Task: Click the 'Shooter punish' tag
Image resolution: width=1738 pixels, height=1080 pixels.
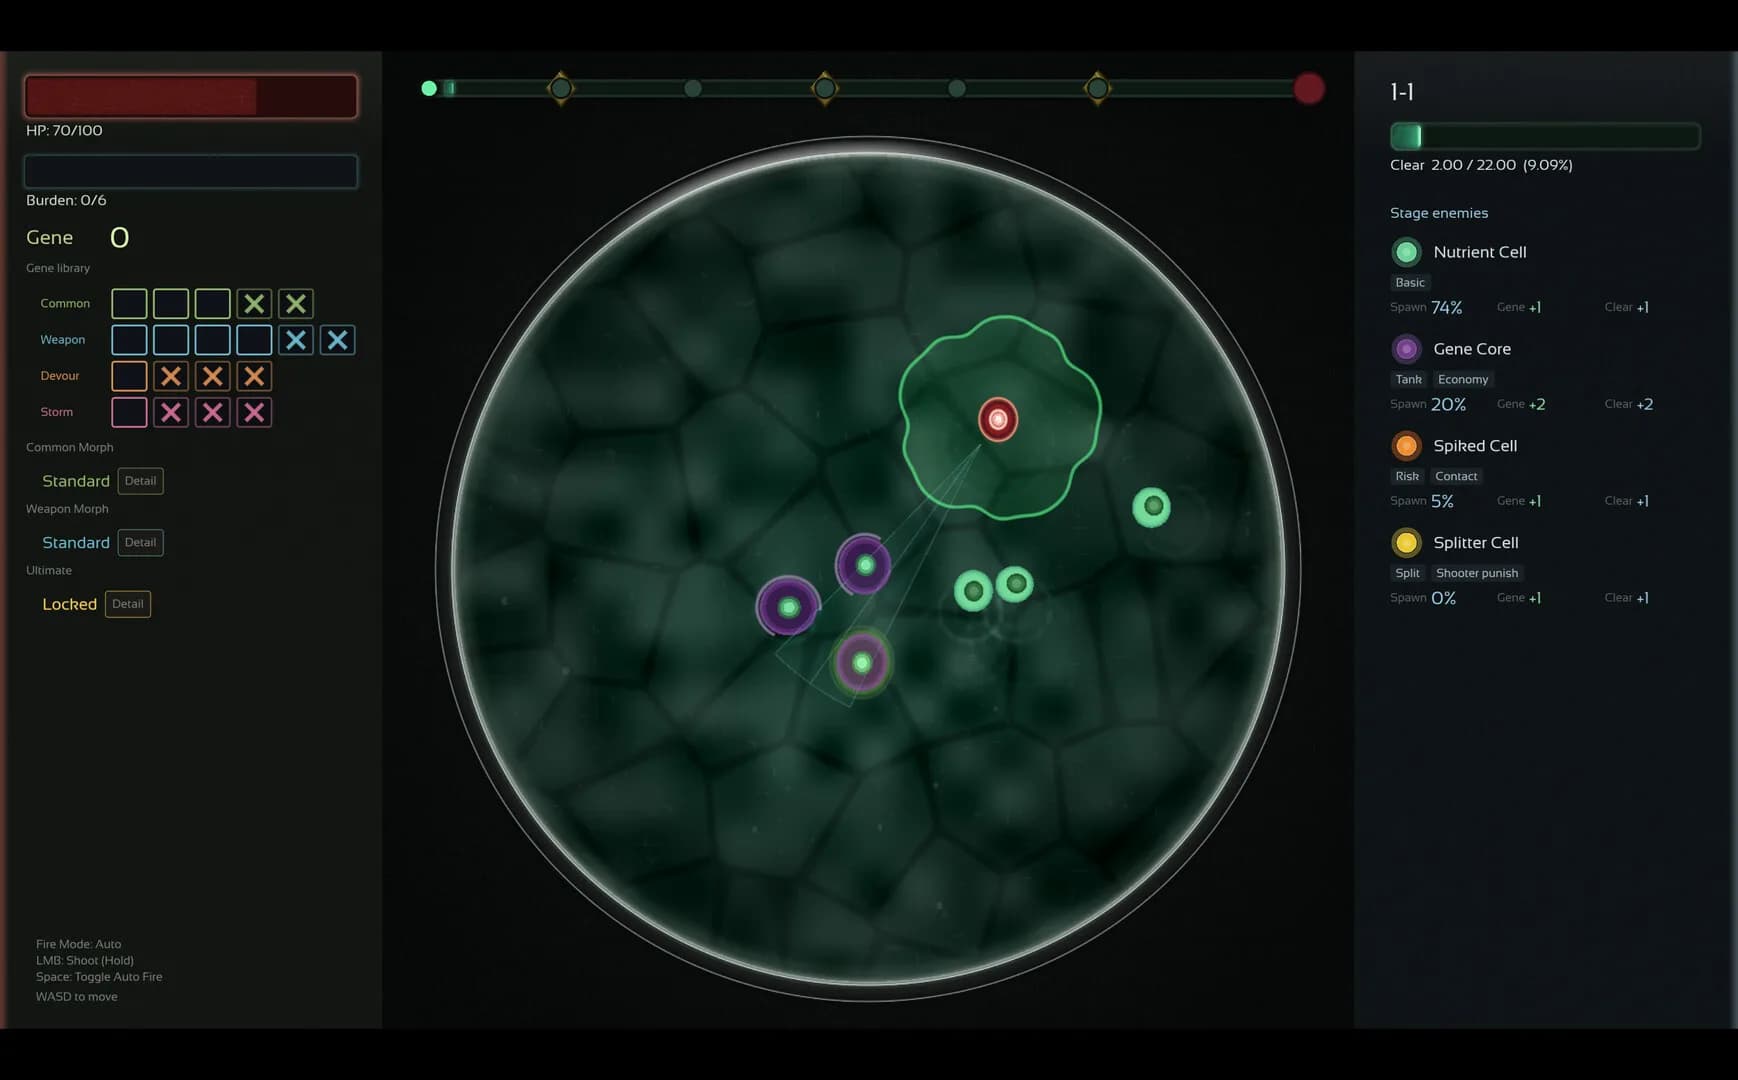Action: (x=1477, y=574)
